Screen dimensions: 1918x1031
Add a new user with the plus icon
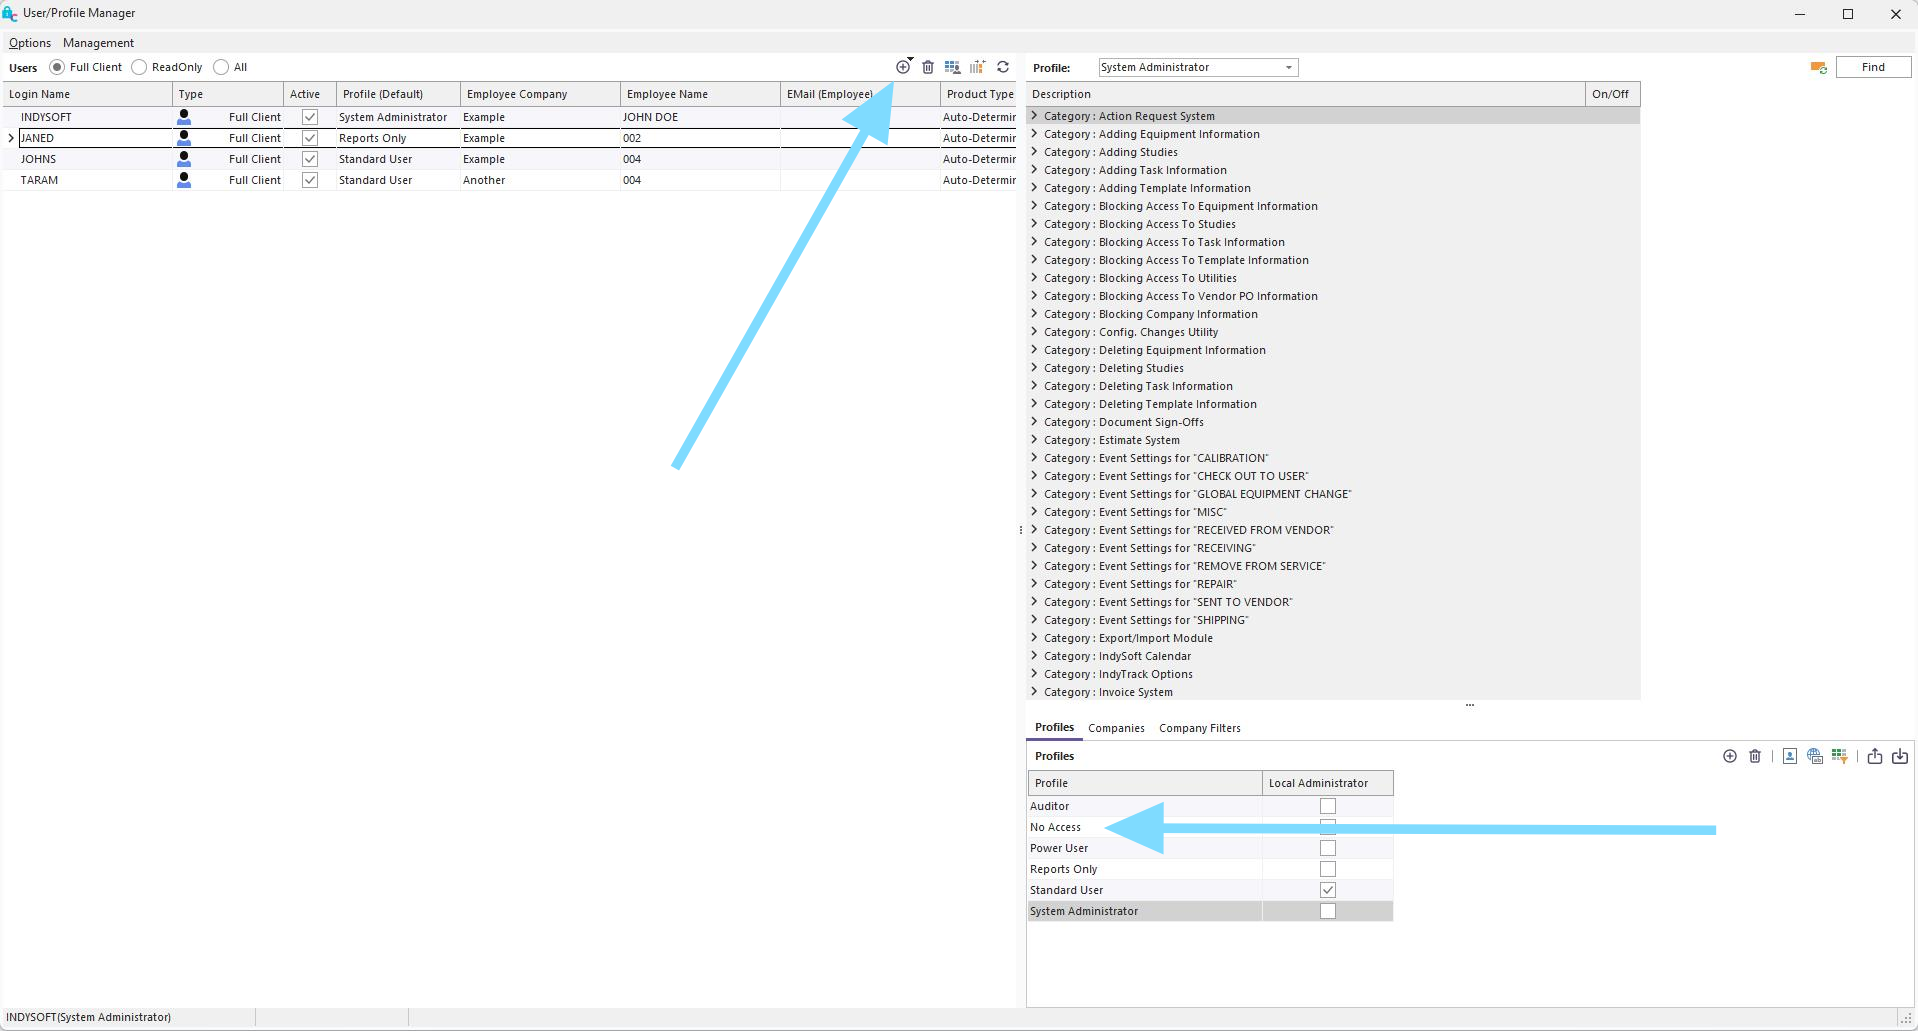pos(903,67)
